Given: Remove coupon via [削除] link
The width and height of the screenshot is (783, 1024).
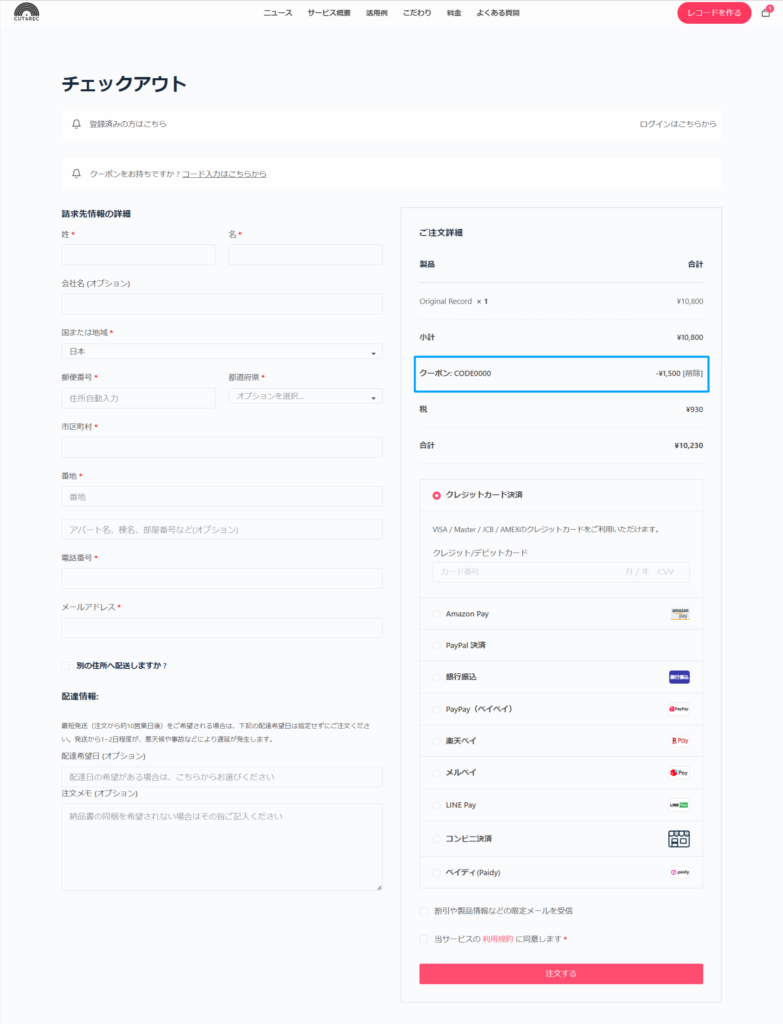Looking at the screenshot, I should 693,373.
